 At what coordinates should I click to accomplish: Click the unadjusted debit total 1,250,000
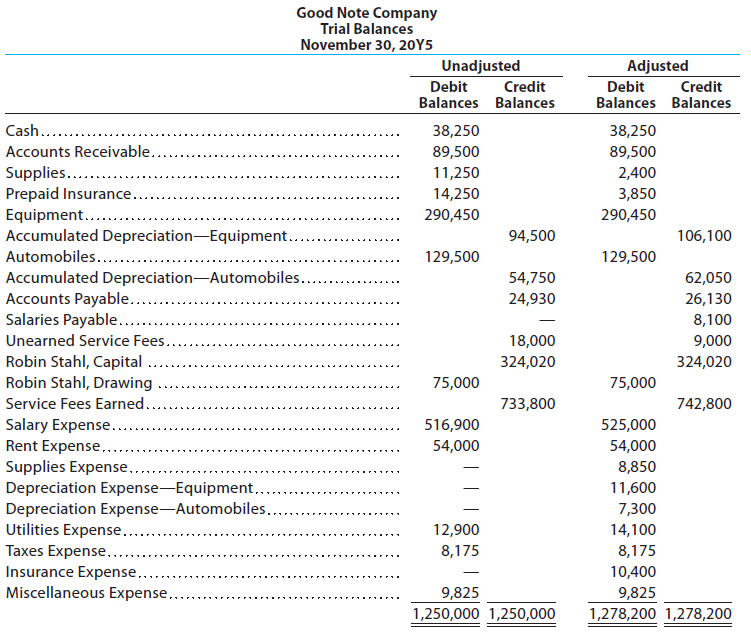(x=446, y=614)
